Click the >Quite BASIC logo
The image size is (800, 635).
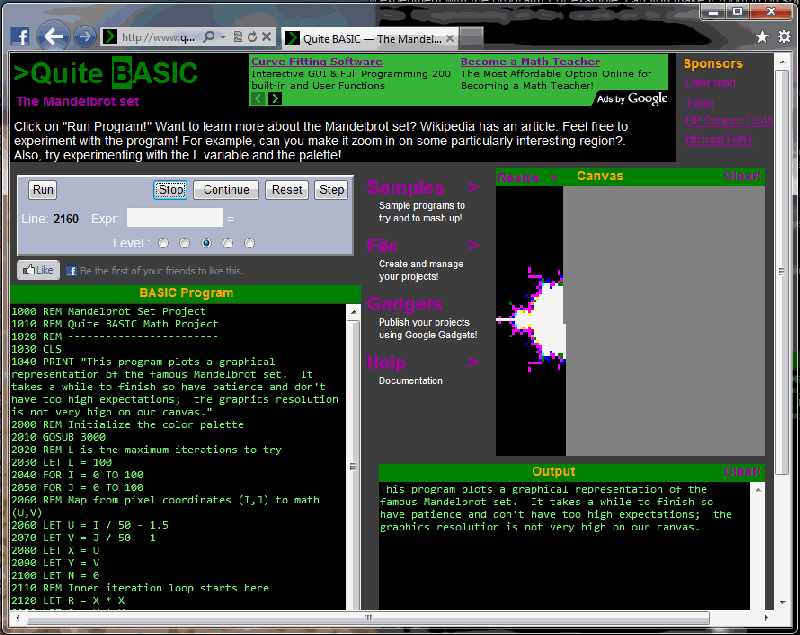click(x=106, y=73)
